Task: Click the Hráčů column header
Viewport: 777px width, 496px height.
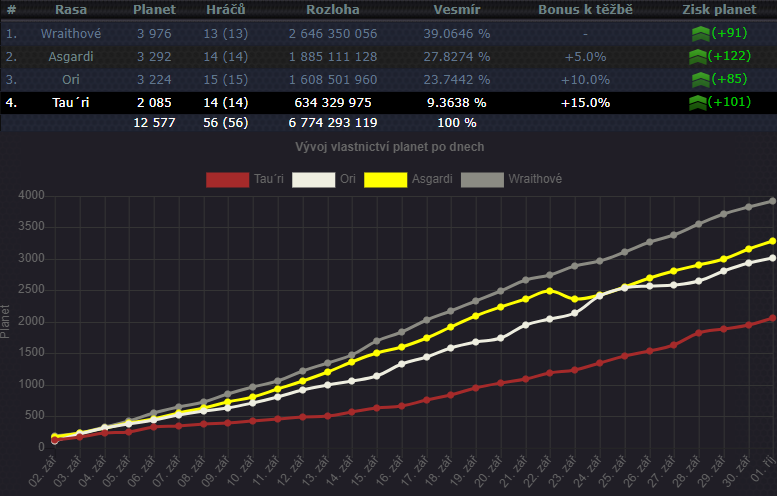Action: [x=226, y=9]
